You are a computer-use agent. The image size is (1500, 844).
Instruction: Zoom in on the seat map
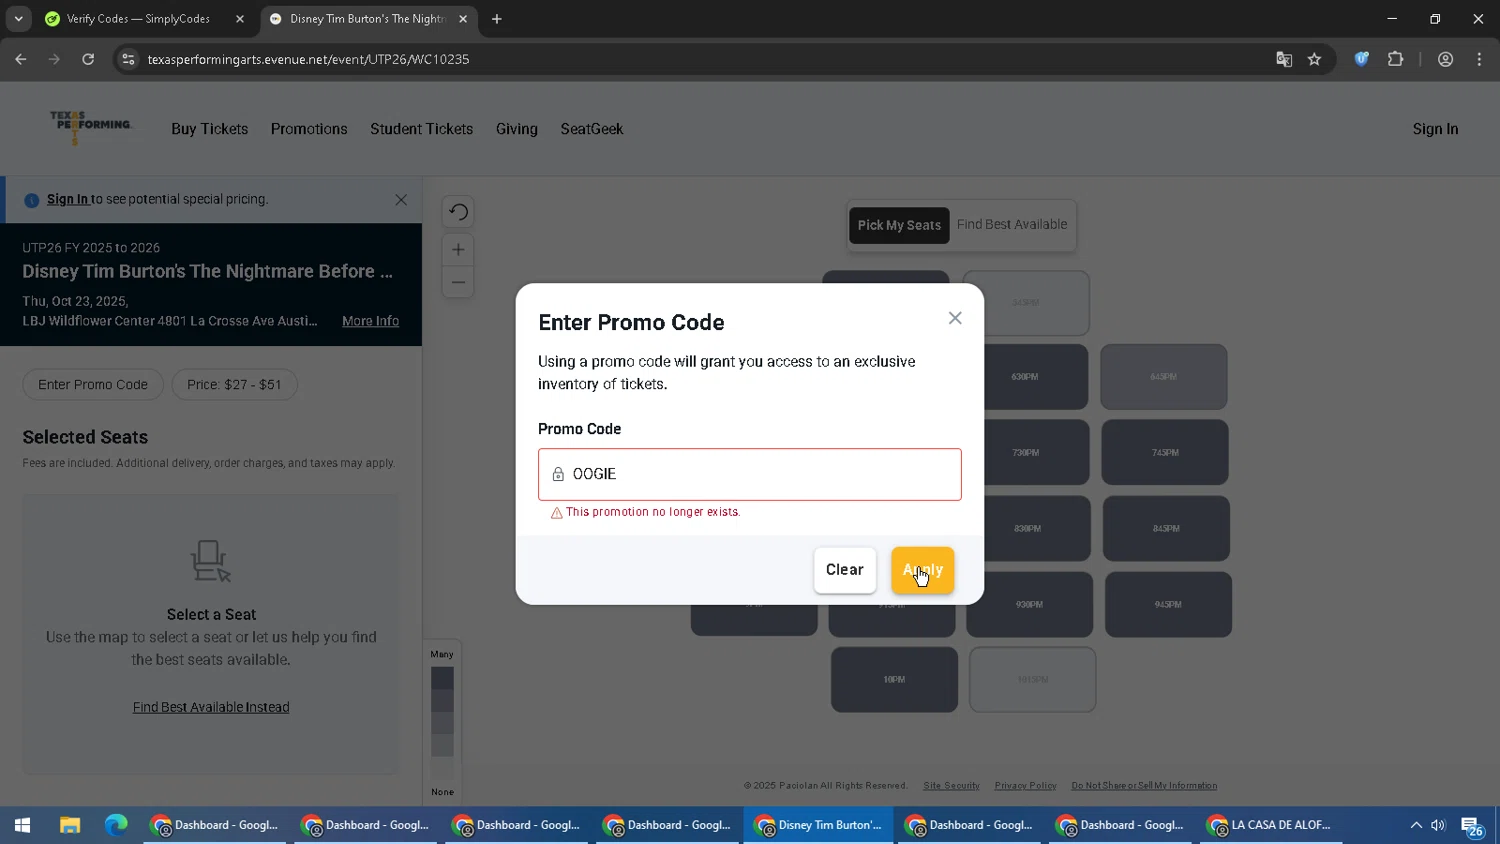coord(458,250)
